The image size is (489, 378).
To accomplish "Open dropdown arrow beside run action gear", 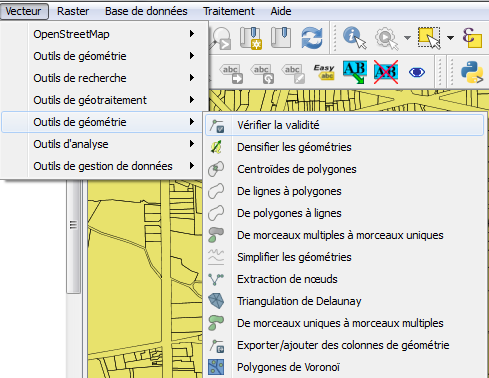I will pyautogui.click(x=407, y=38).
